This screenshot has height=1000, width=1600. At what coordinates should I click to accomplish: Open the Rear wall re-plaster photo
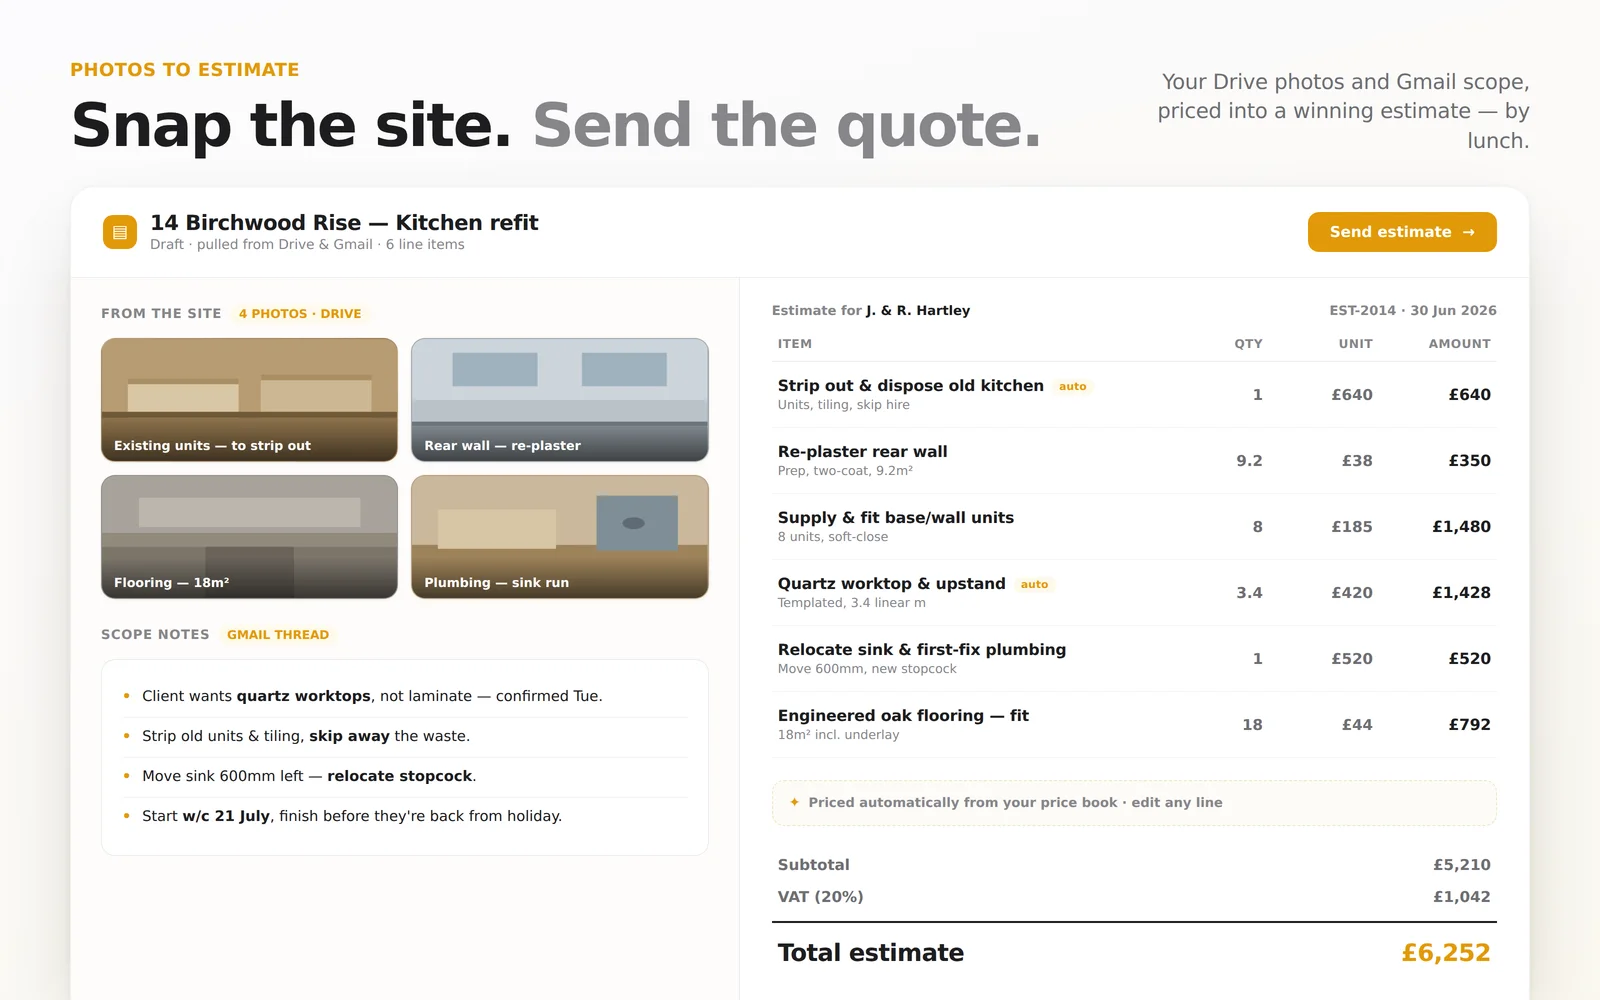(560, 400)
